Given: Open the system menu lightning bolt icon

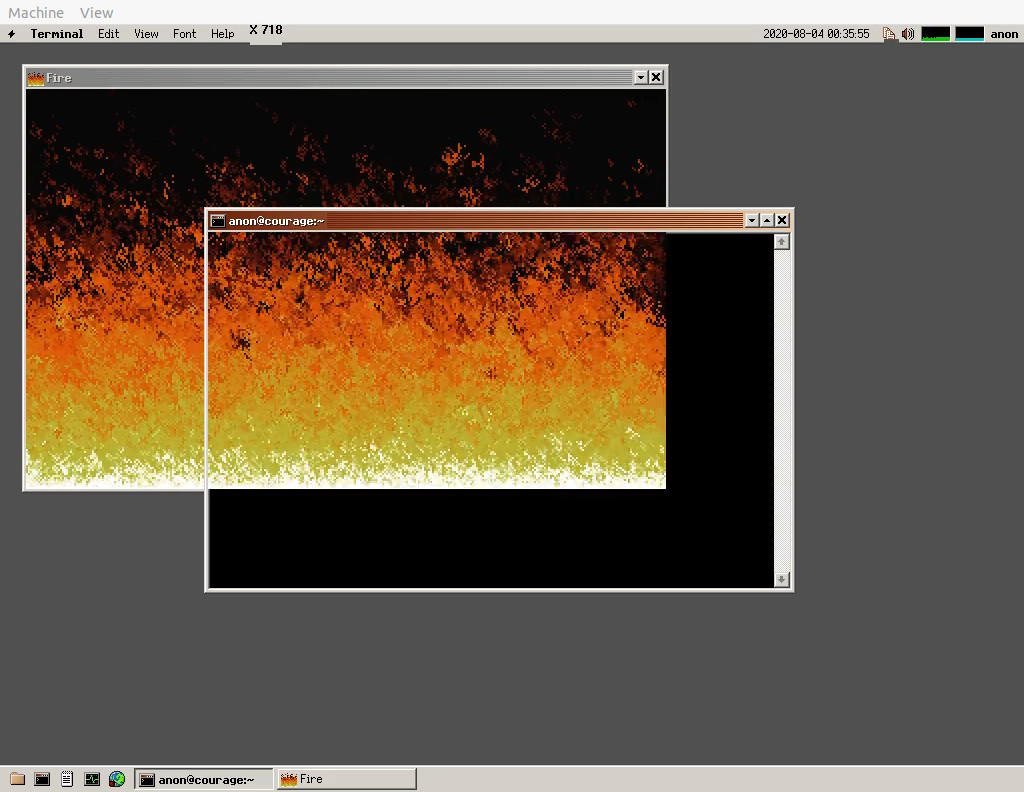Looking at the screenshot, I should 12,33.
